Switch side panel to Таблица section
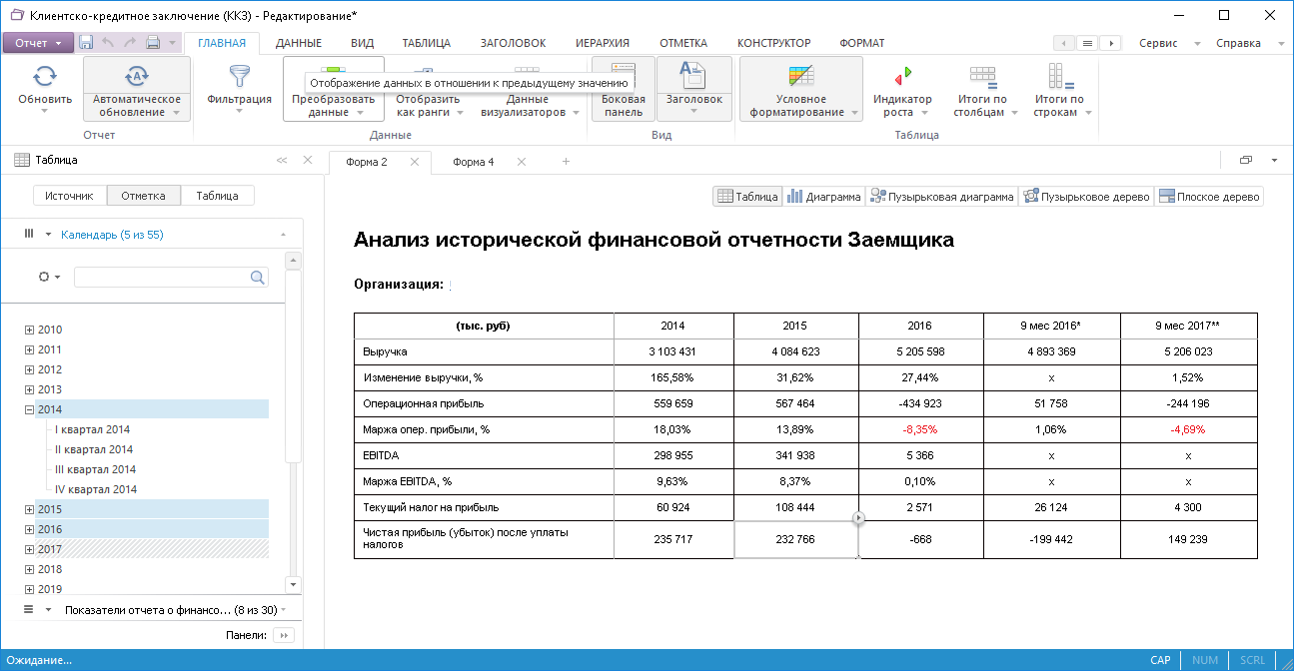This screenshot has height=671, width=1294. [x=217, y=196]
